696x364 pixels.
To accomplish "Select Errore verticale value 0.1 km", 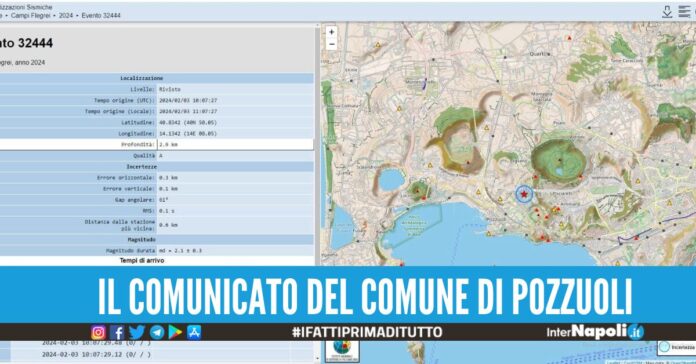I will click(x=168, y=189).
